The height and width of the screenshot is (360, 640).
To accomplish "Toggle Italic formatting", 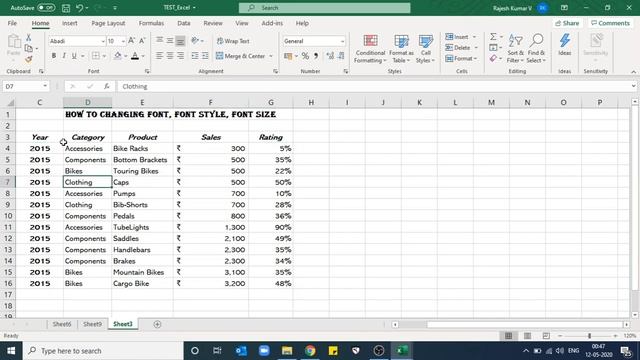I will [64, 56].
